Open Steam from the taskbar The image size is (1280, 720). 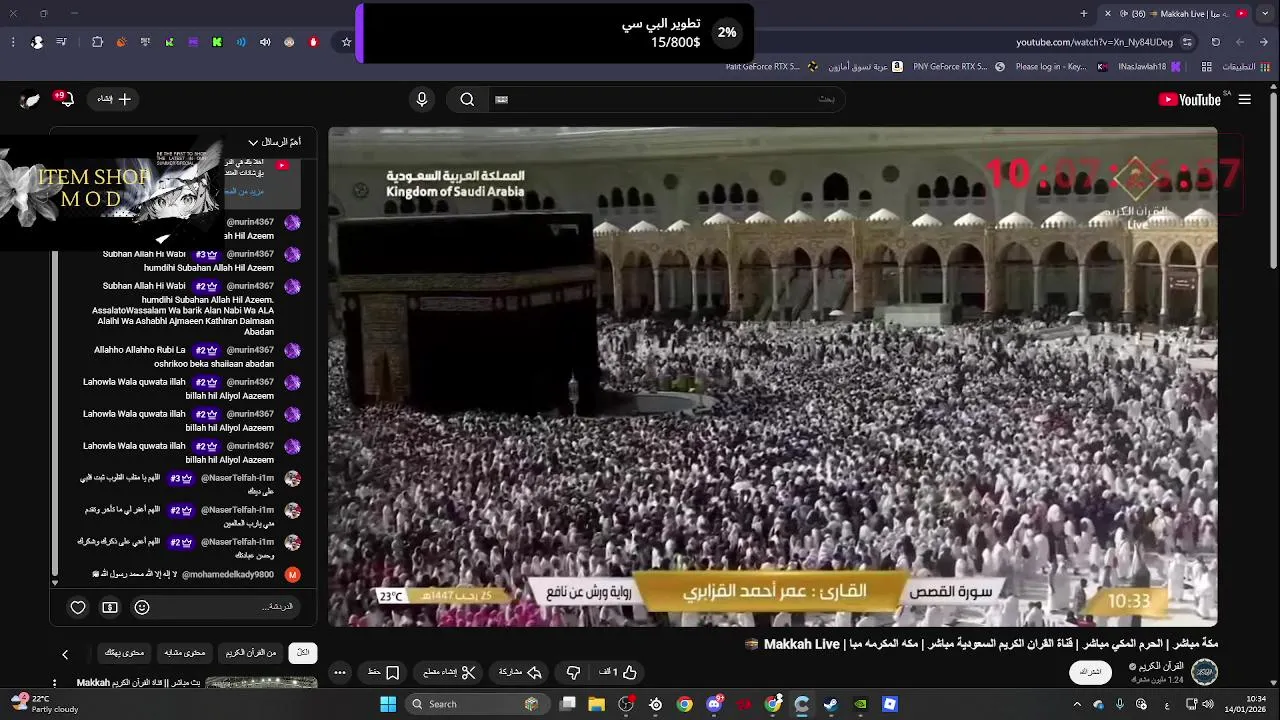(831, 704)
